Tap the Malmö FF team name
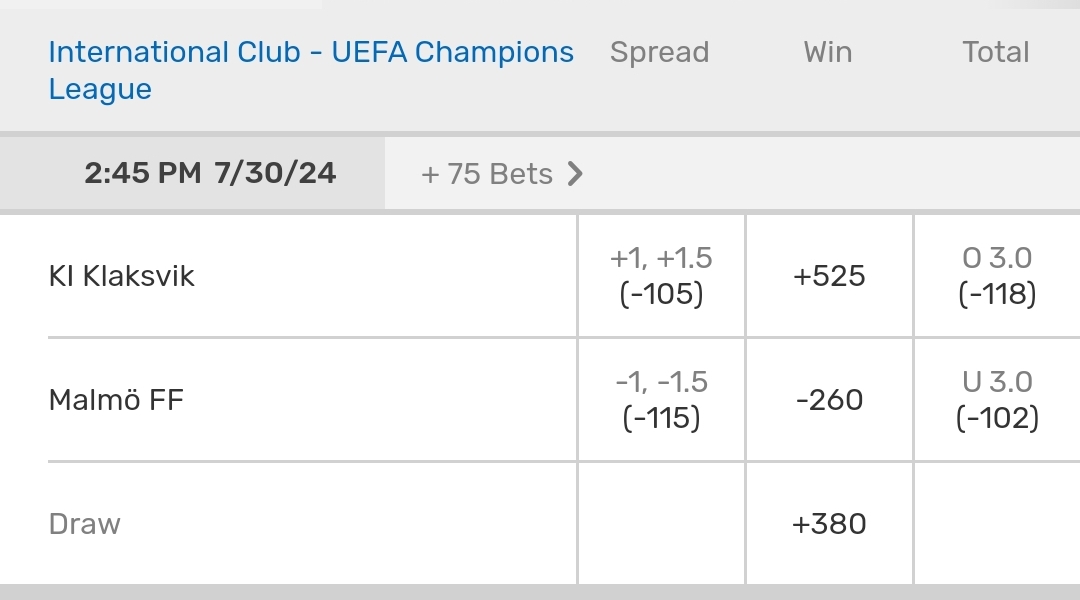Image resolution: width=1080 pixels, height=600 pixels. (116, 400)
